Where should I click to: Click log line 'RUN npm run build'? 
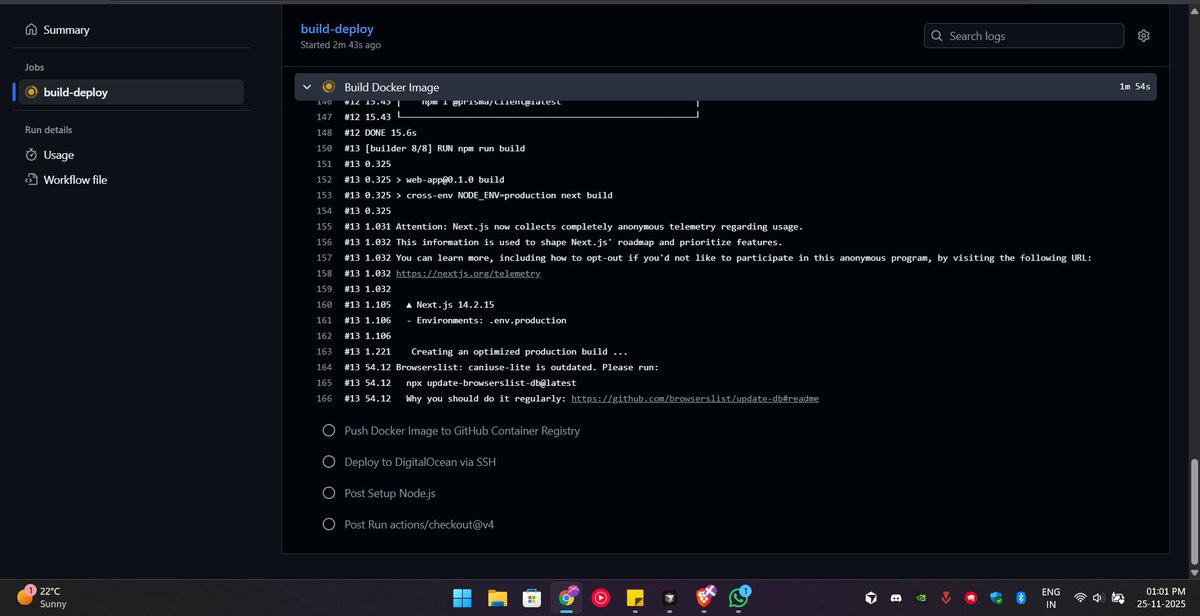(434, 148)
